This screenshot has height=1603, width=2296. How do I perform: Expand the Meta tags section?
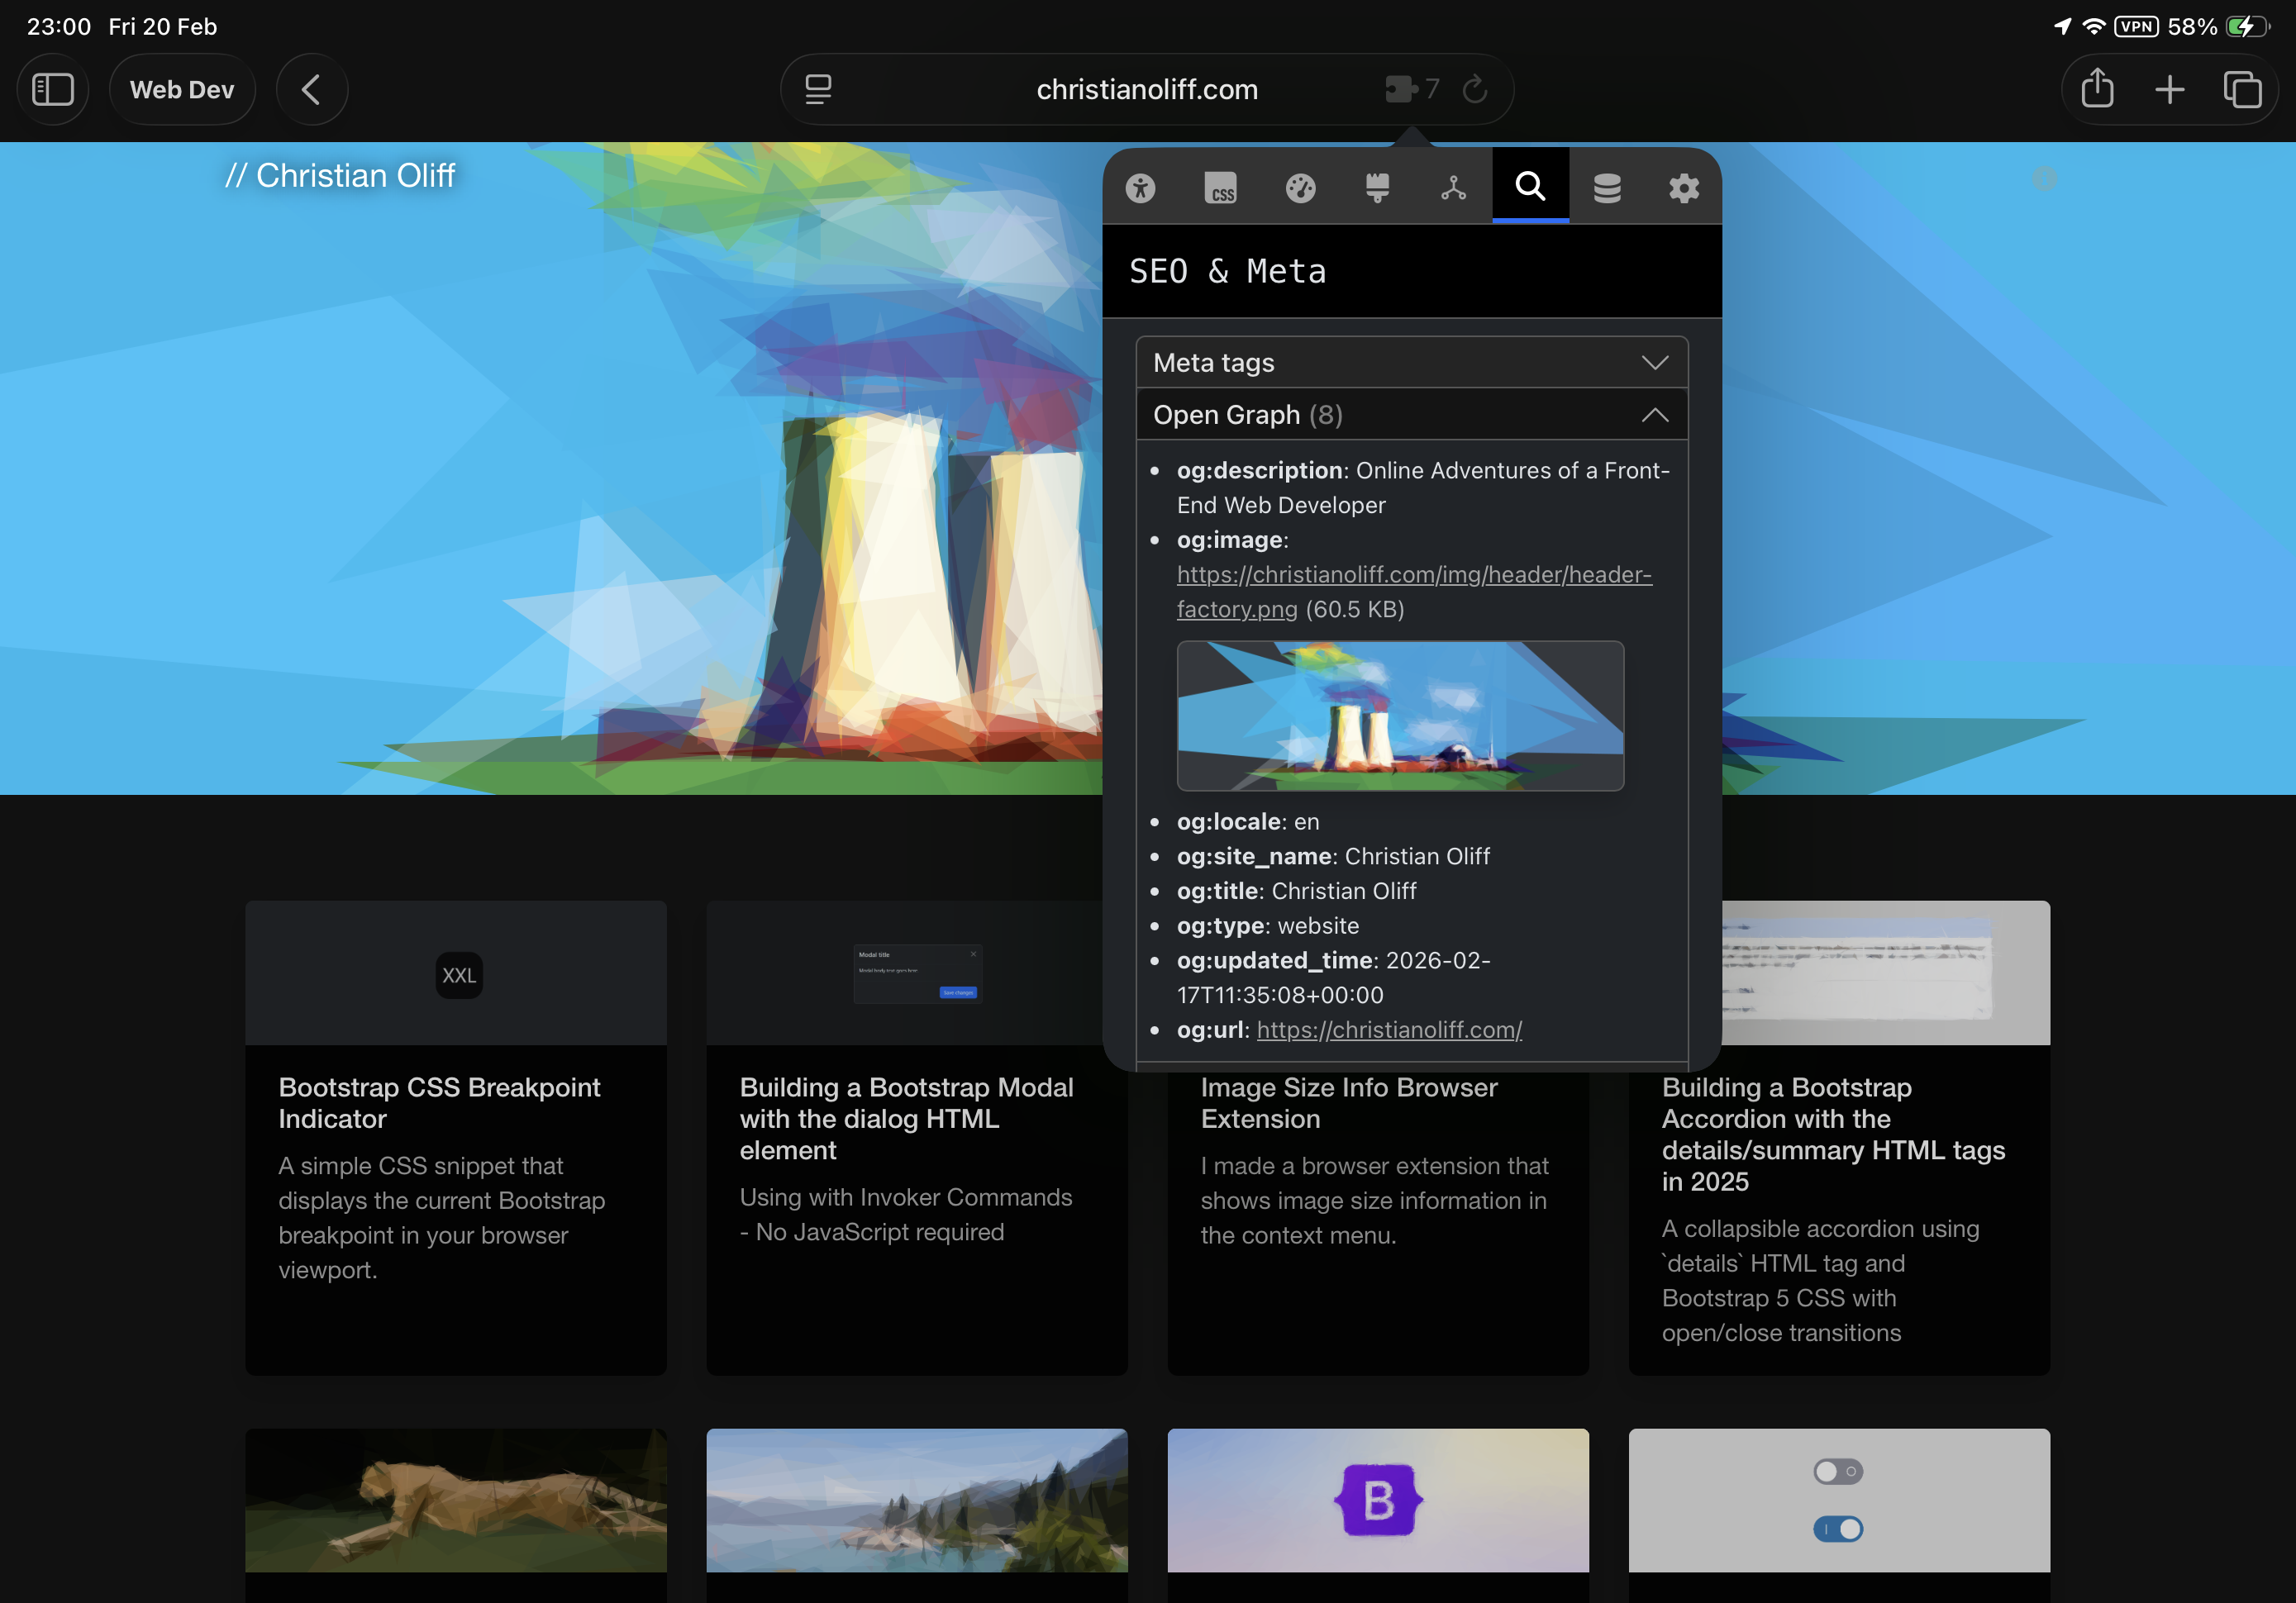[1411, 362]
